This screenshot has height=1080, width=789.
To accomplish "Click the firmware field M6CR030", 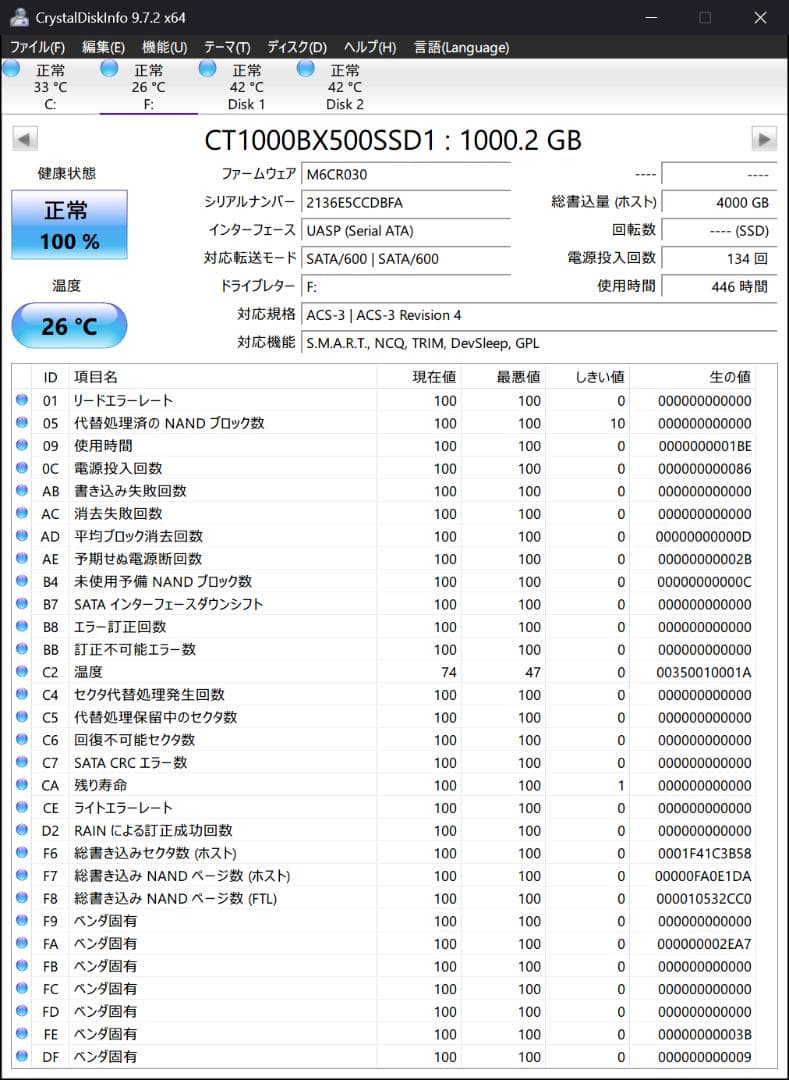I will pyautogui.click(x=406, y=175).
